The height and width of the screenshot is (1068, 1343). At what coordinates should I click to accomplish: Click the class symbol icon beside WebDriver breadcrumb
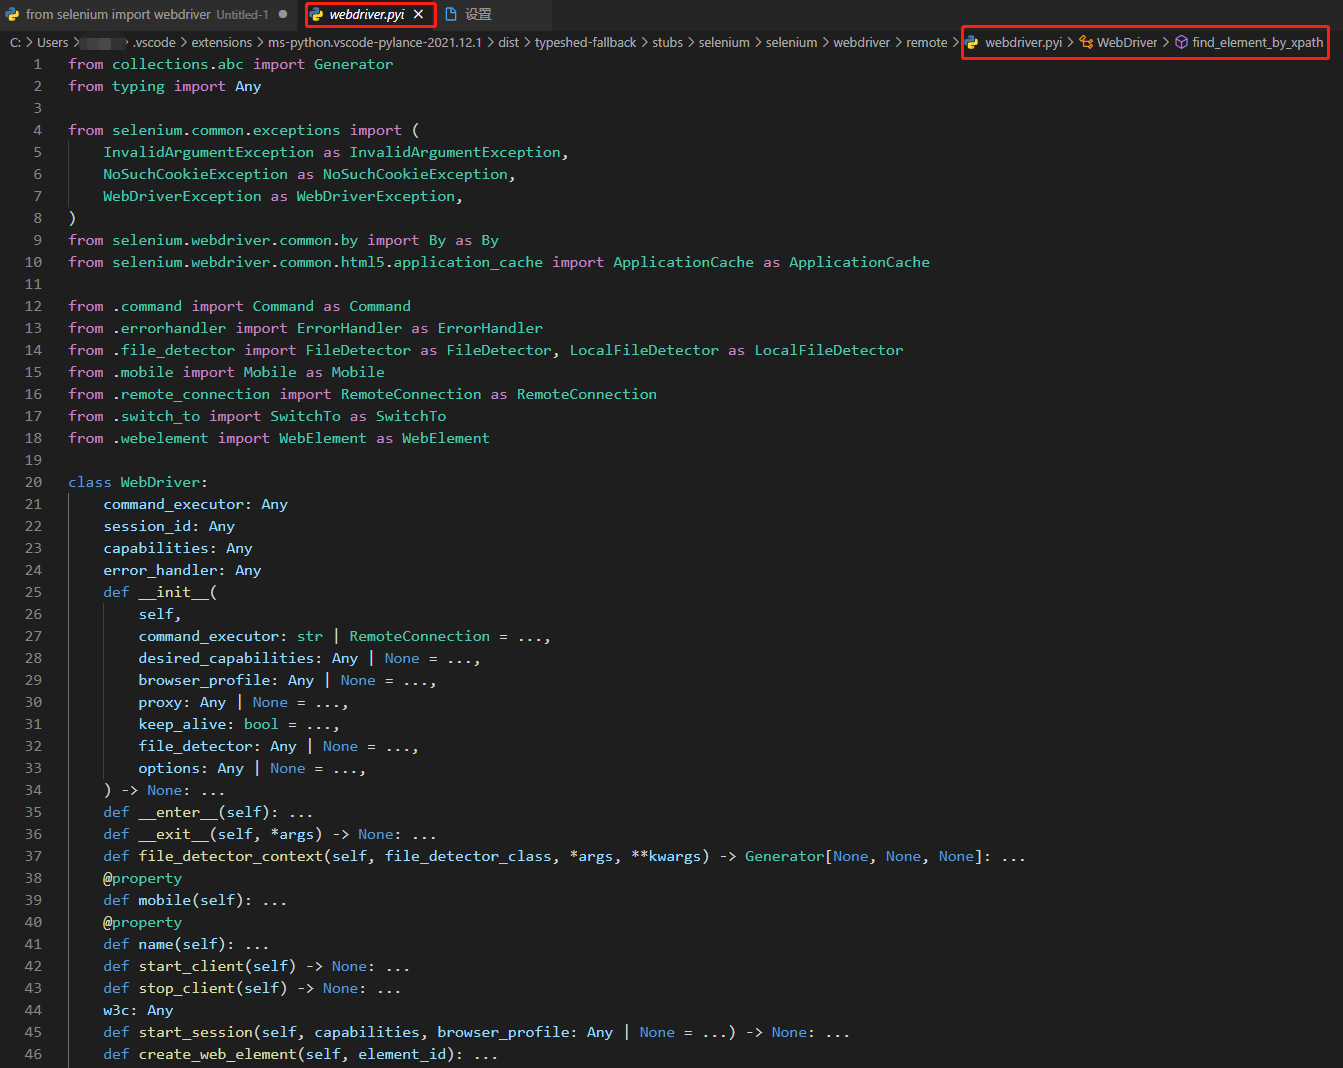click(1086, 42)
